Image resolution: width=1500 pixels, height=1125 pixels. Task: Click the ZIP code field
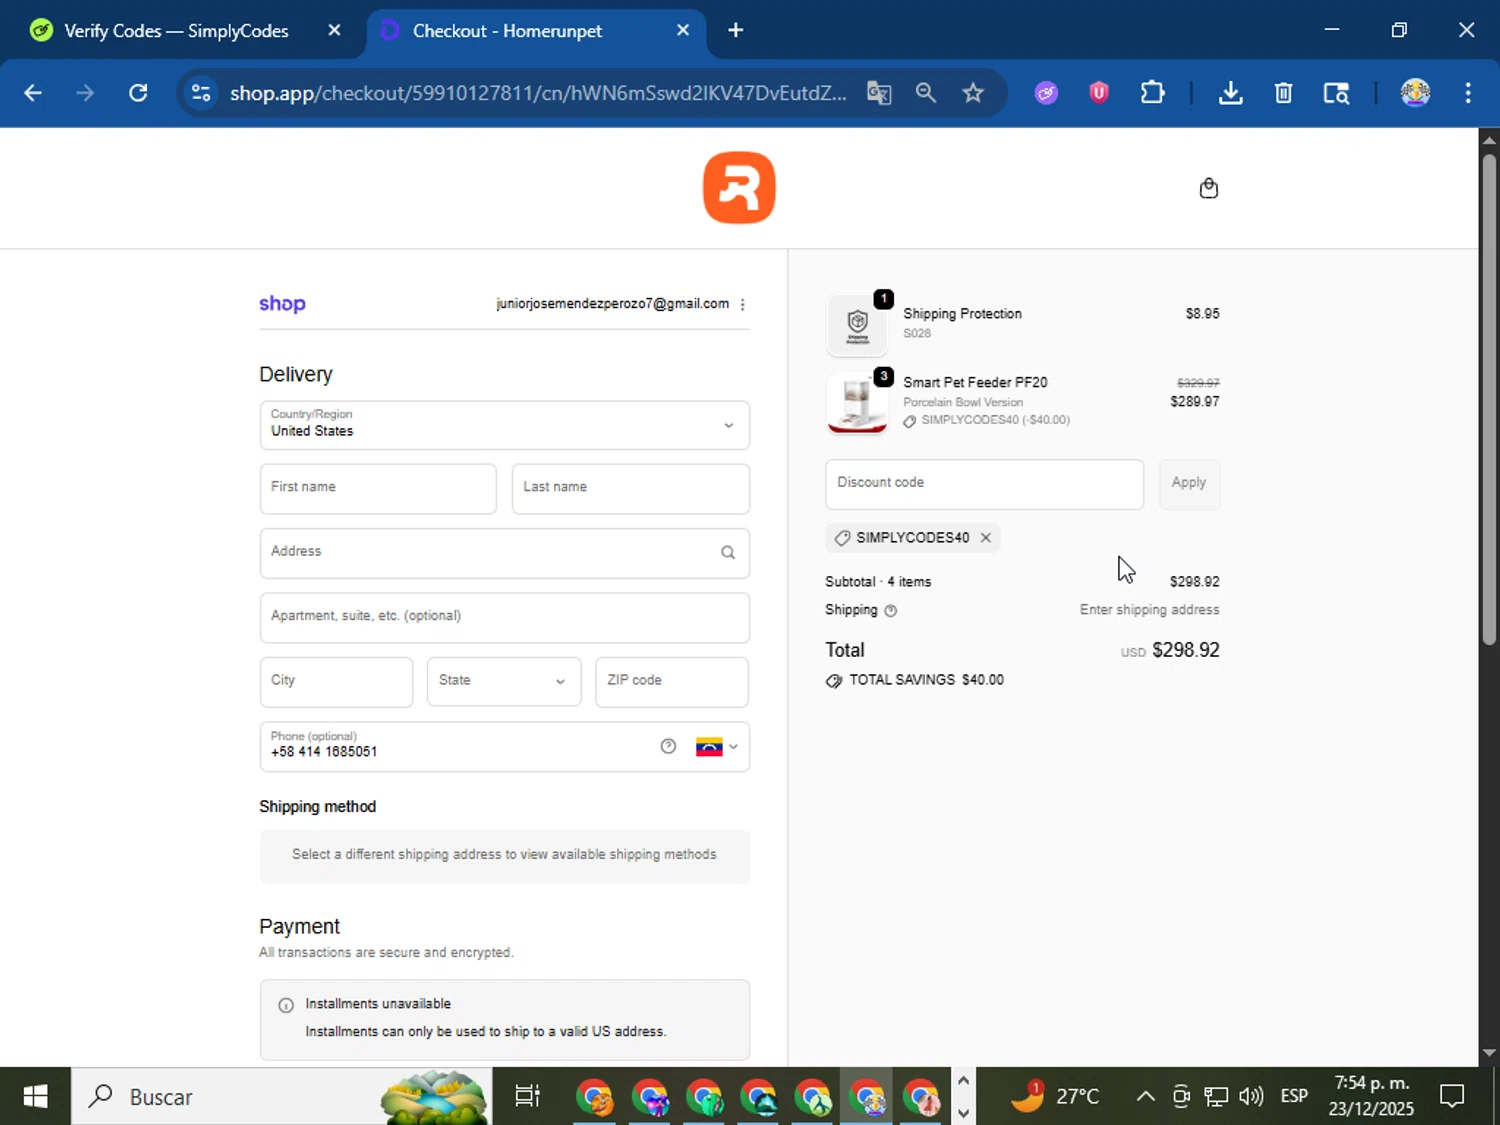[x=671, y=681]
